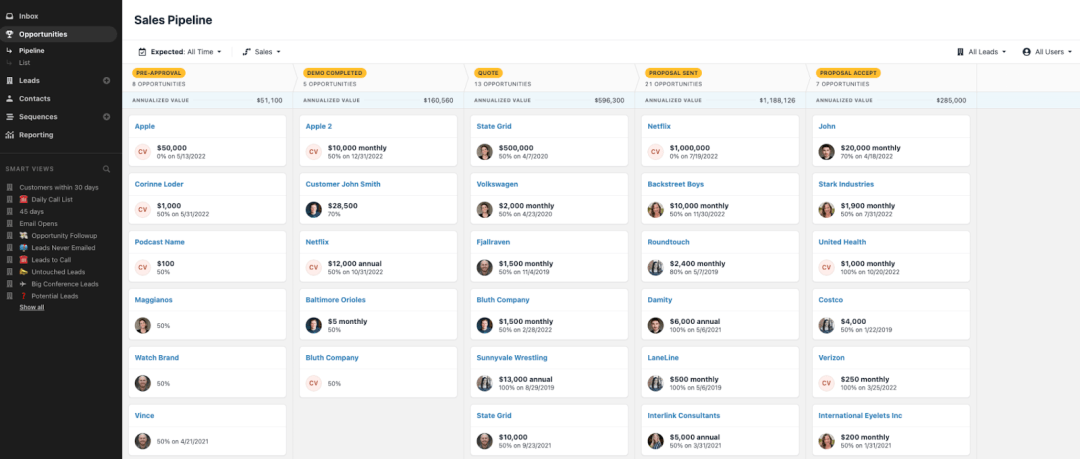Image resolution: width=1080 pixels, height=459 pixels.
Task: Click the Contacts person icon
Action: tap(9, 99)
